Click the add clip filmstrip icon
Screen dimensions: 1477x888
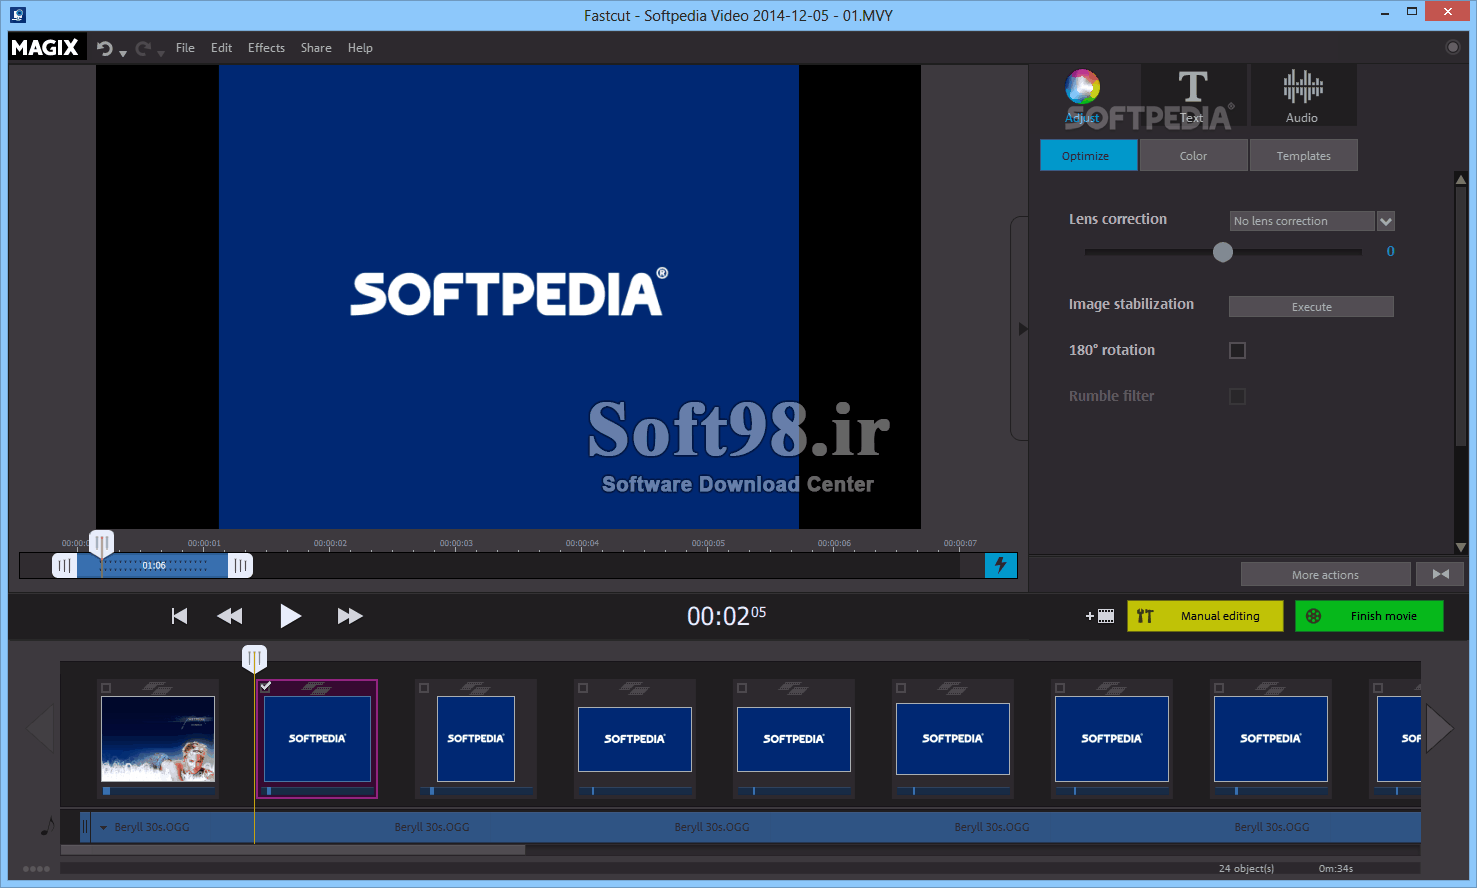coord(1100,616)
